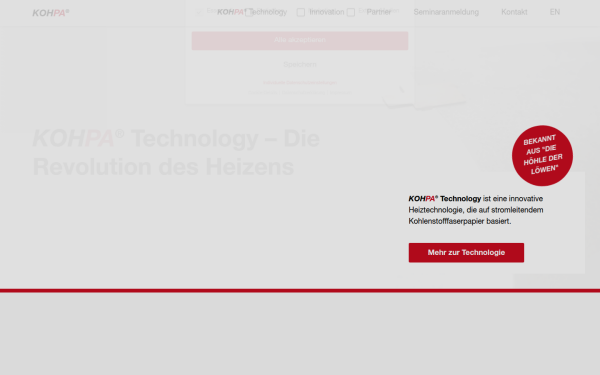Image resolution: width=600 pixels, height=375 pixels.
Task: Go to the Partner page
Action: [378, 12]
